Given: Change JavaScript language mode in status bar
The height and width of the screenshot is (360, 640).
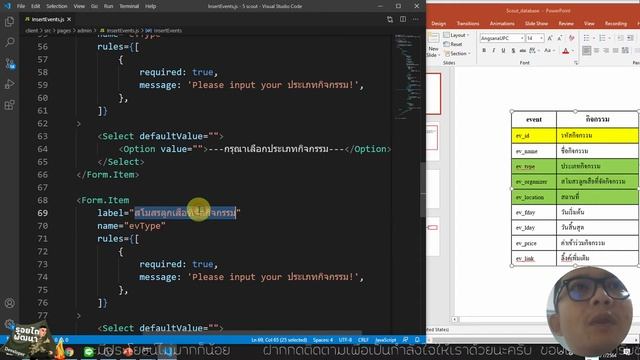Looking at the screenshot, I should [385, 340].
